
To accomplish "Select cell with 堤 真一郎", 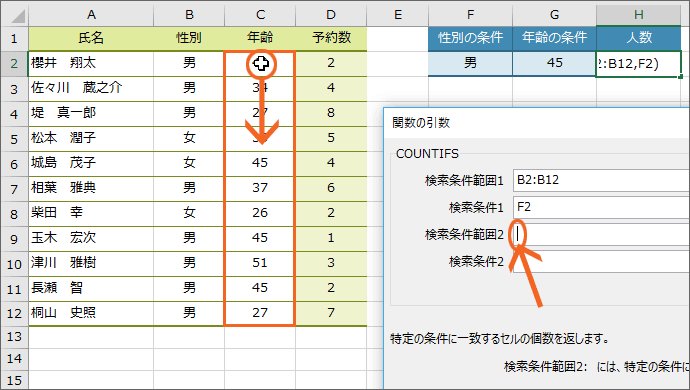I will click(91, 114).
